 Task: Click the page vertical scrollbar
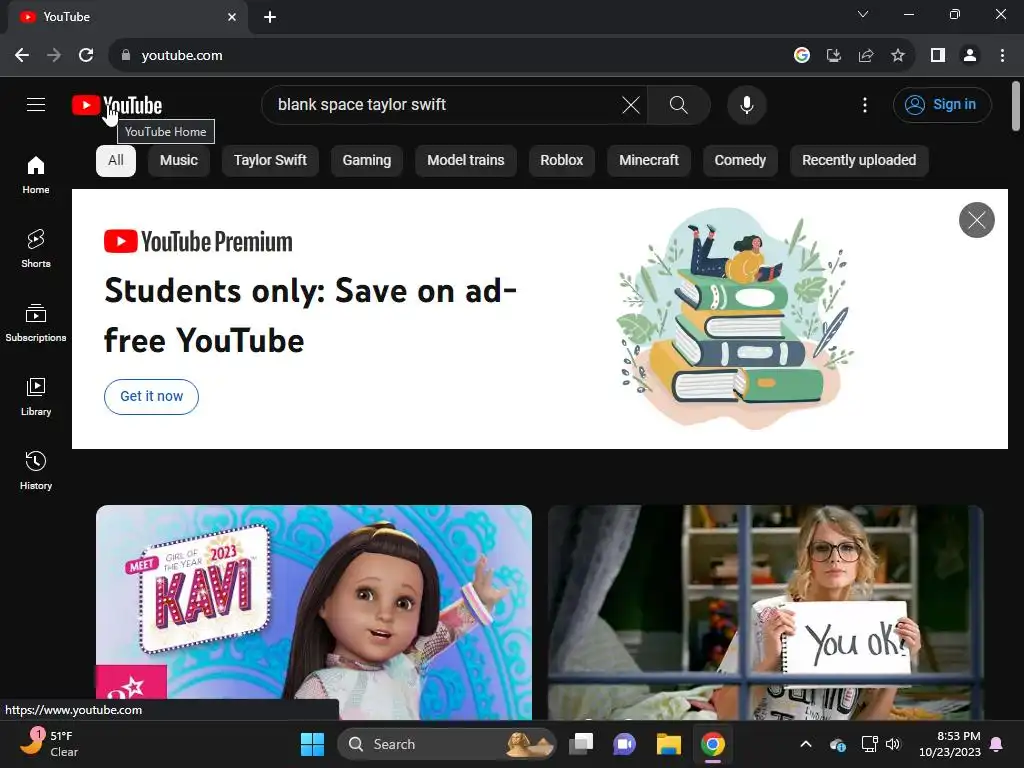[1016, 106]
